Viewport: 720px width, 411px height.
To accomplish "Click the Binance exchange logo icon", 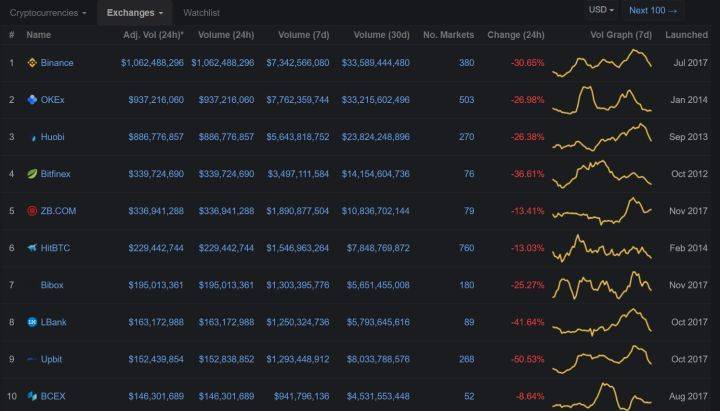I will tap(32, 63).
